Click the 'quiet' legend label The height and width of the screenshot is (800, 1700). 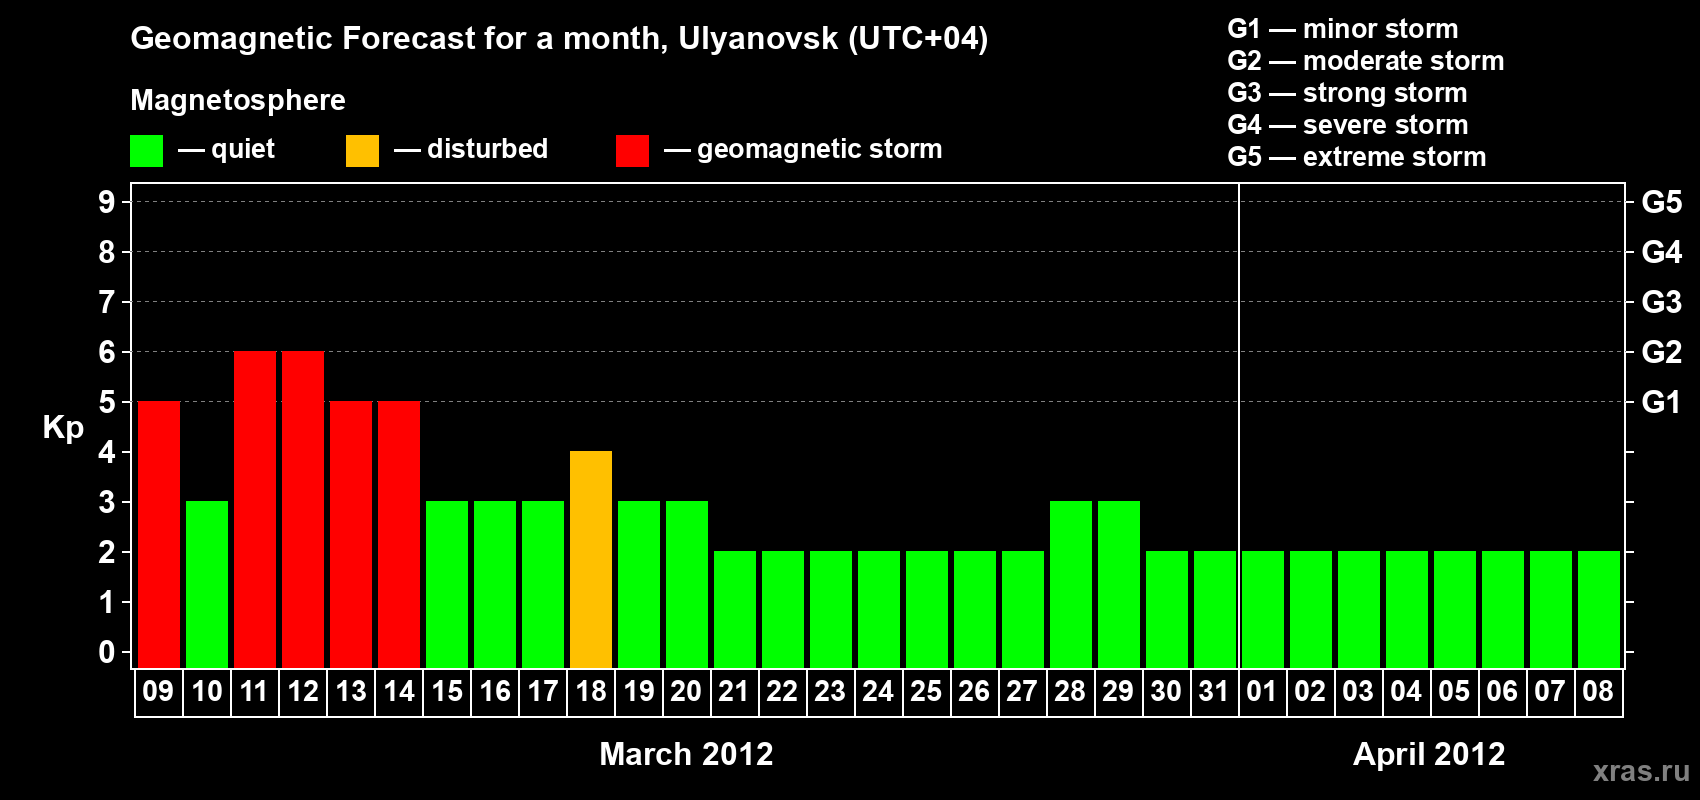pyautogui.click(x=243, y=150)
